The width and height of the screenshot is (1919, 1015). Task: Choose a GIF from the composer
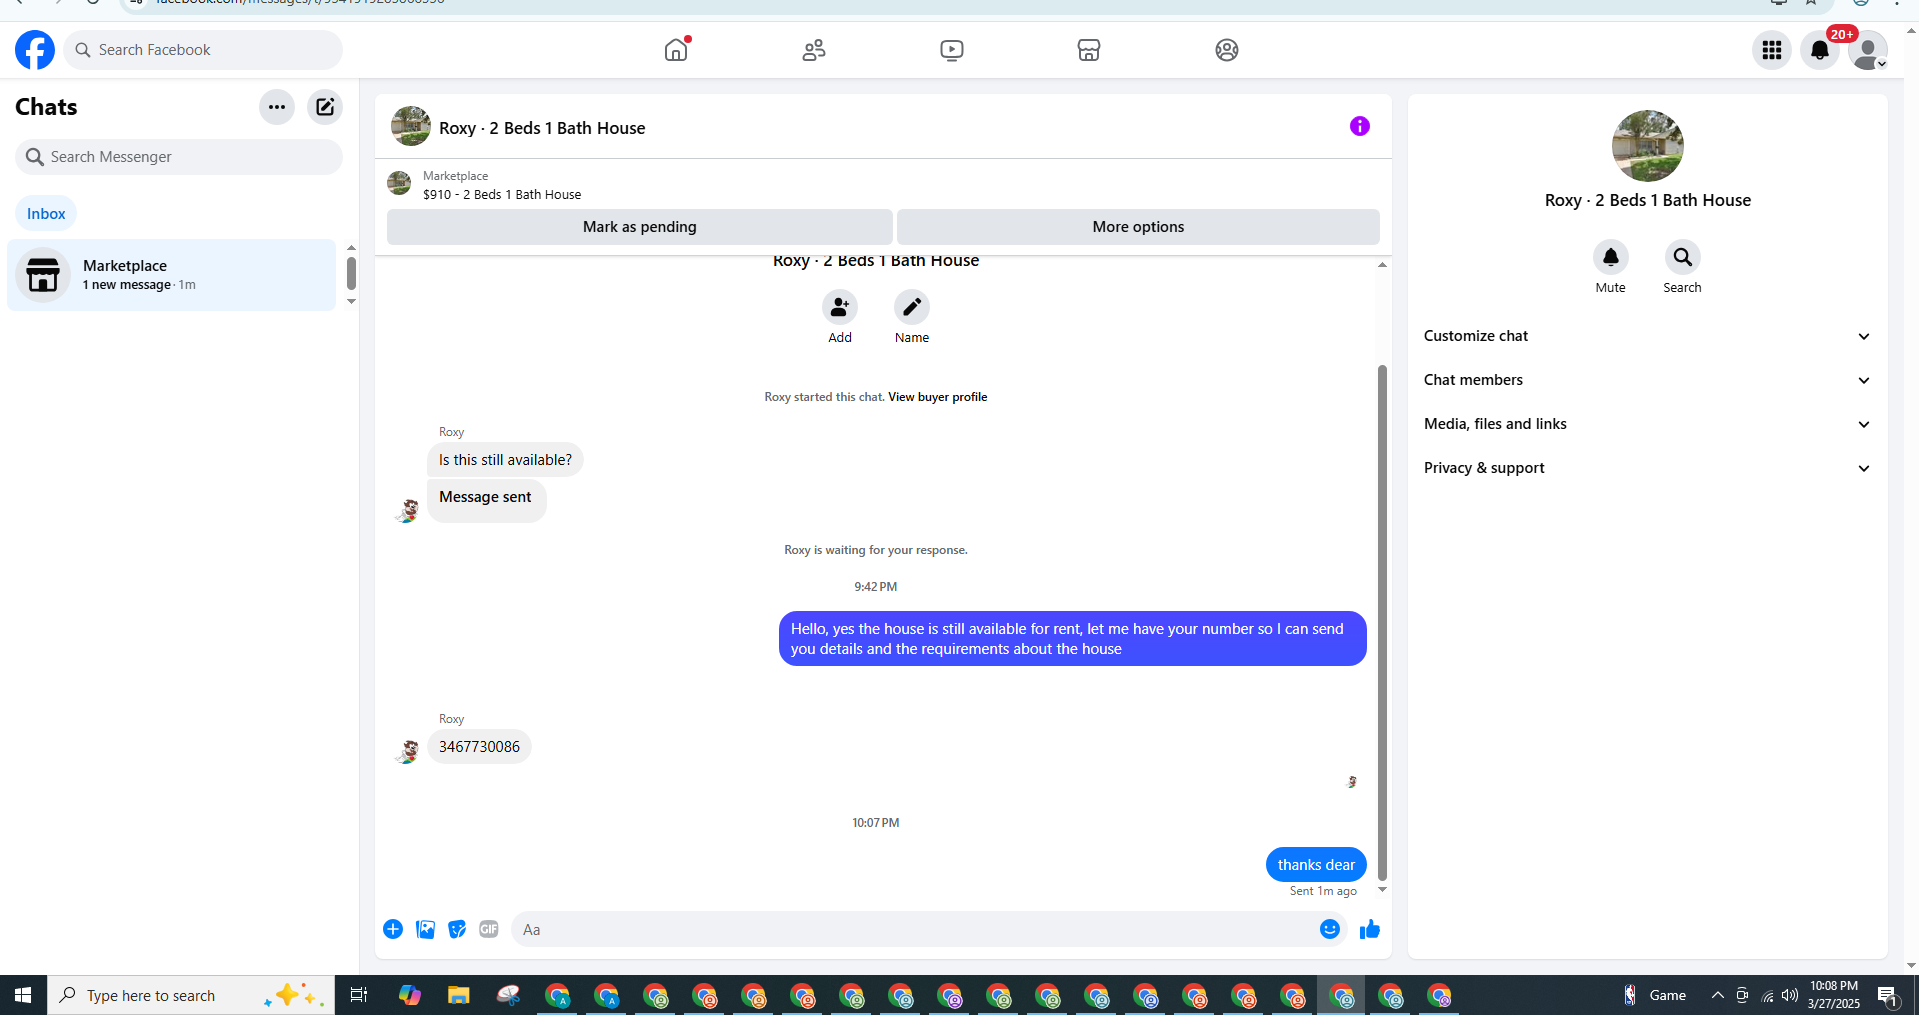(x=489, y=930)
